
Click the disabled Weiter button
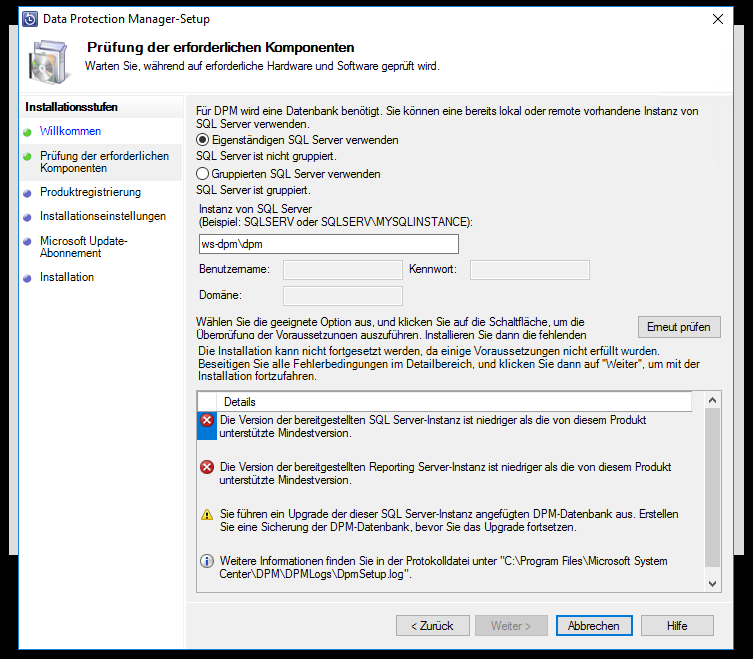[x=511, y=626]
